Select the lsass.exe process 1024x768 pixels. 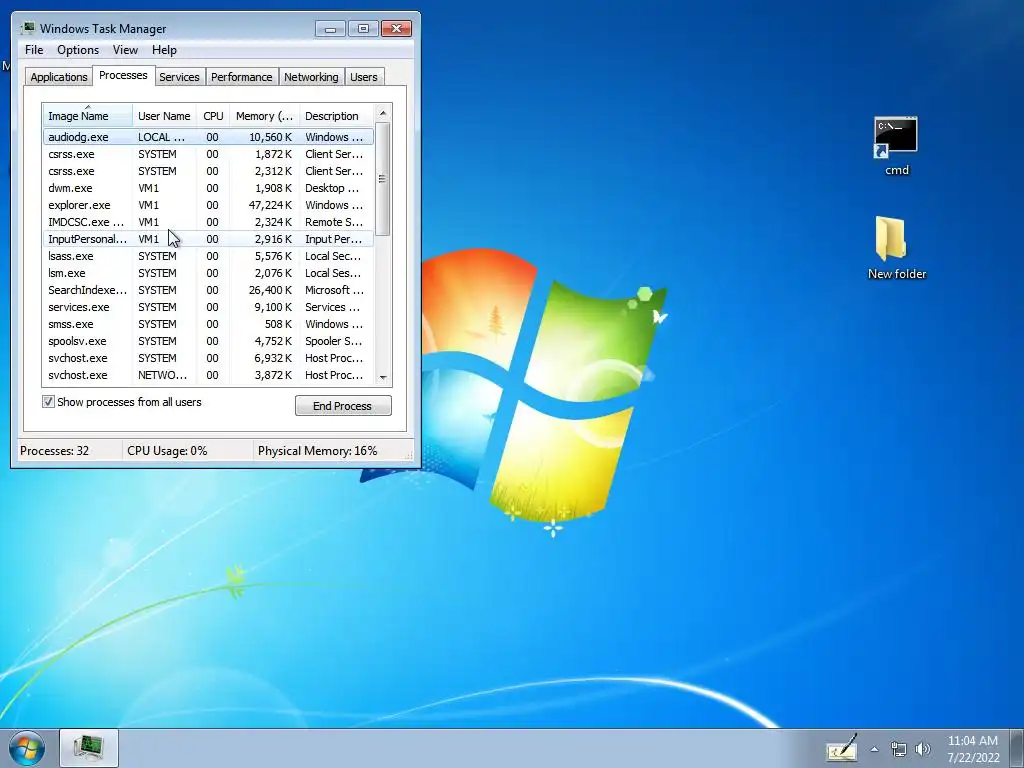click(x=208, y=255)
